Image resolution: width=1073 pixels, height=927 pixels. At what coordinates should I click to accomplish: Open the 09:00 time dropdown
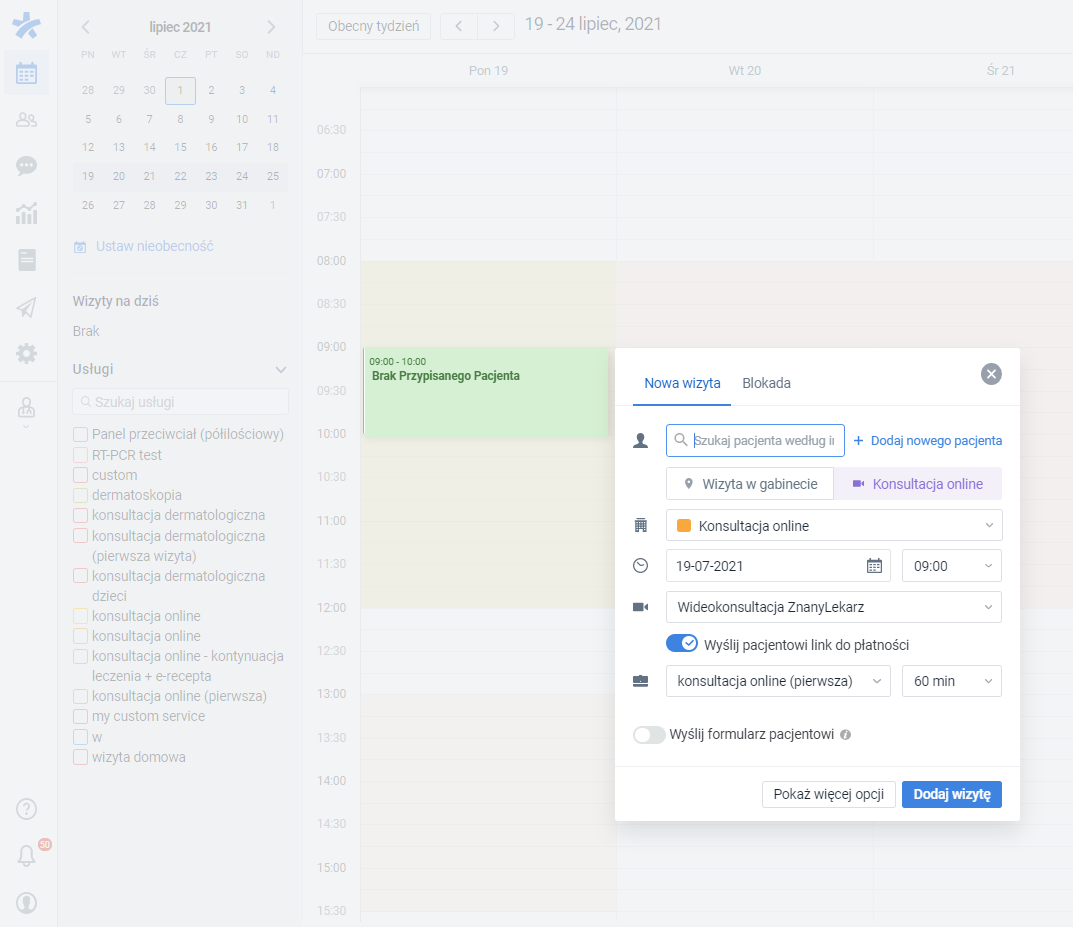[951, 565]
